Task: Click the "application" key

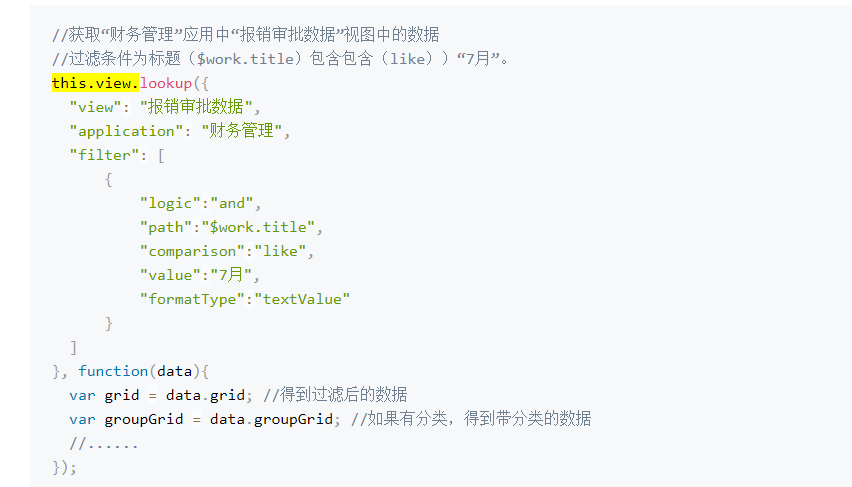Action: click(x=126, y=131)
